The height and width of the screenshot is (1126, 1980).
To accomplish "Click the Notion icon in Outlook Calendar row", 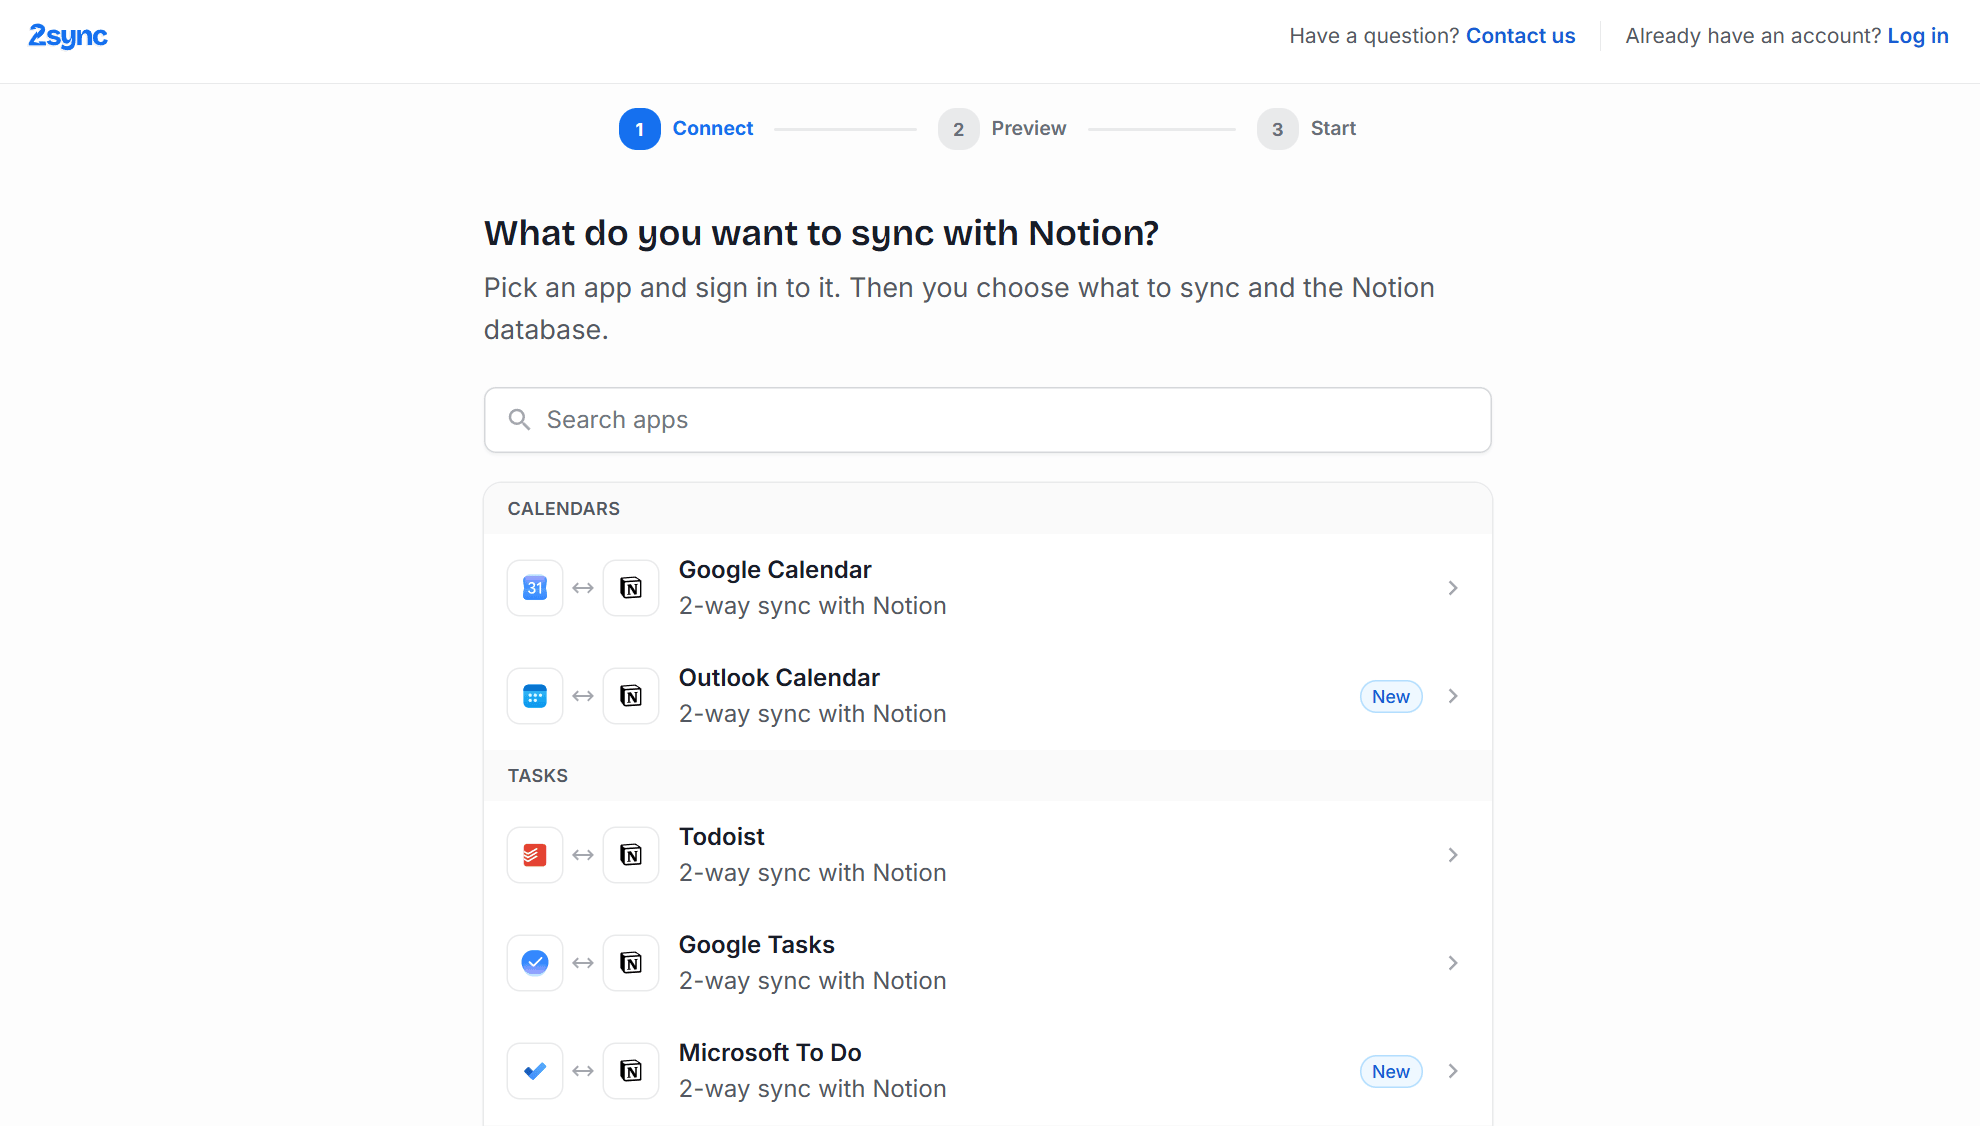I will 631,696.
